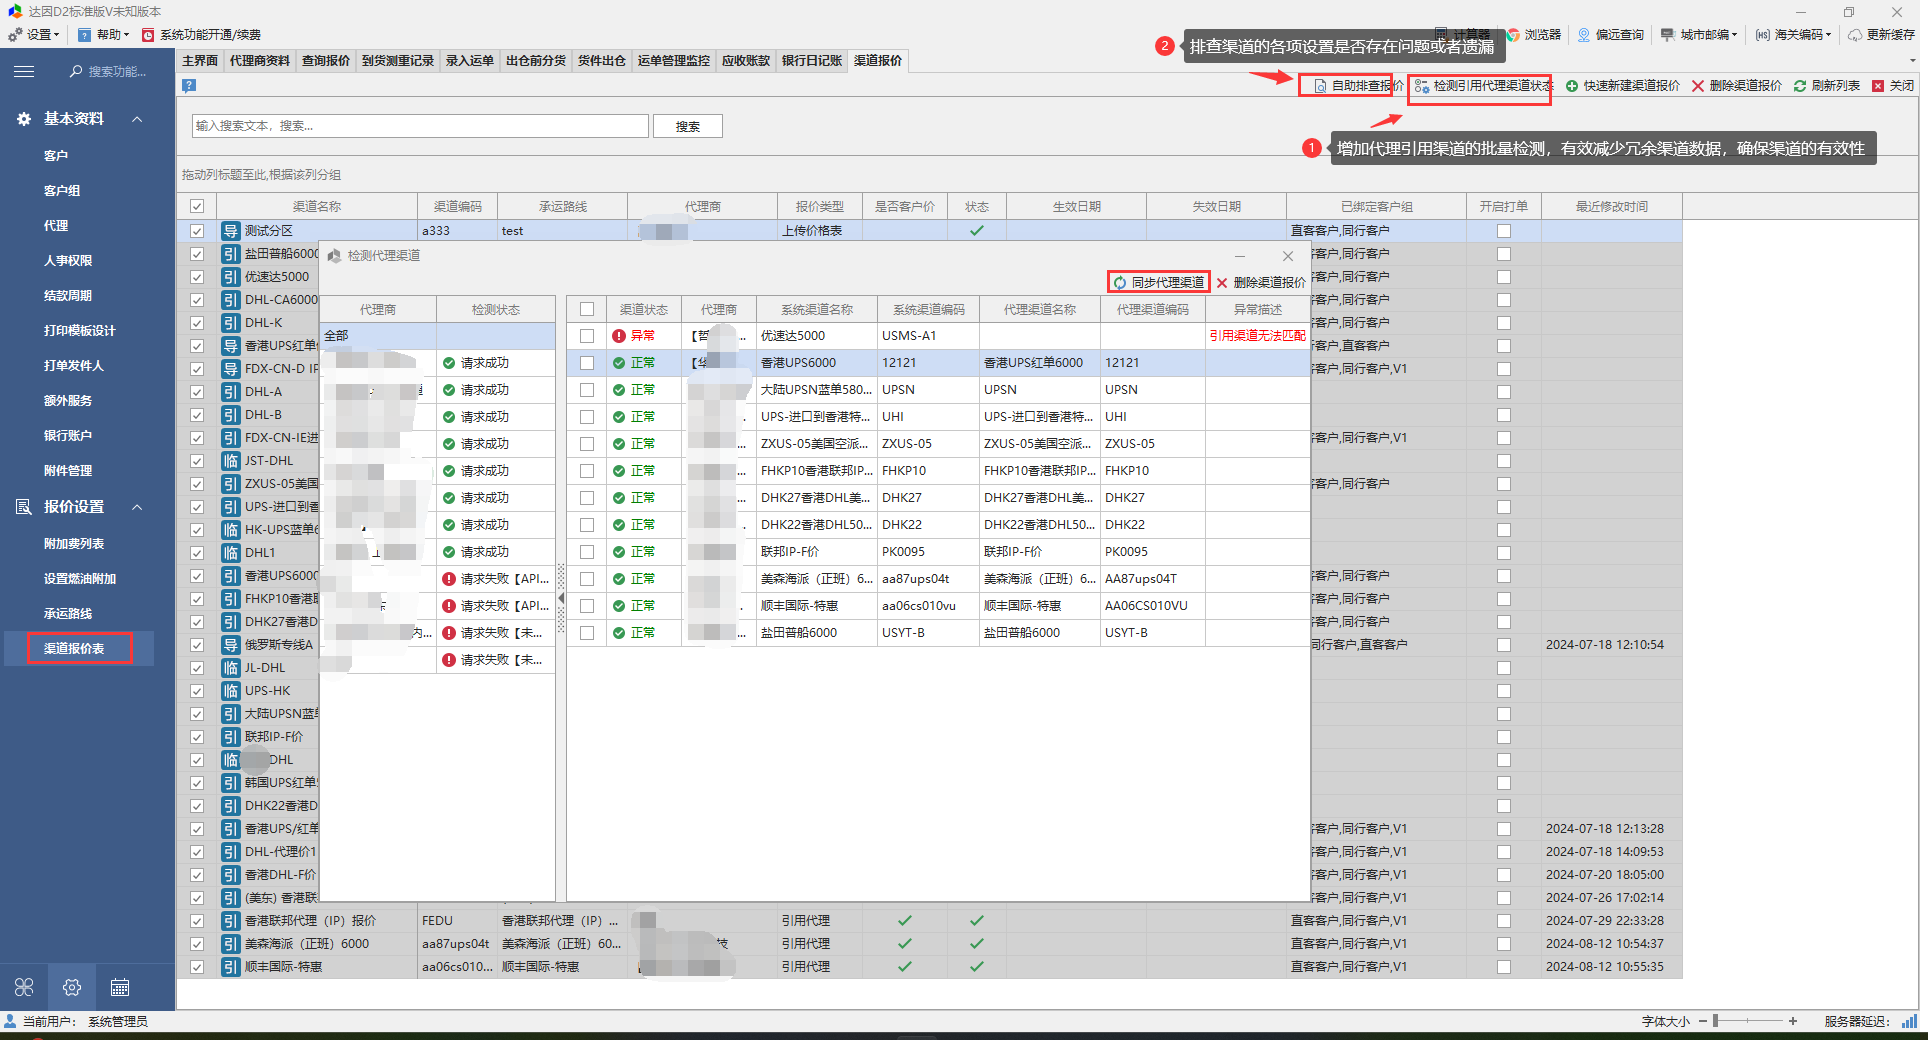
Task: Click the 浏览器 browser icon
Action: pos(1513,34)
